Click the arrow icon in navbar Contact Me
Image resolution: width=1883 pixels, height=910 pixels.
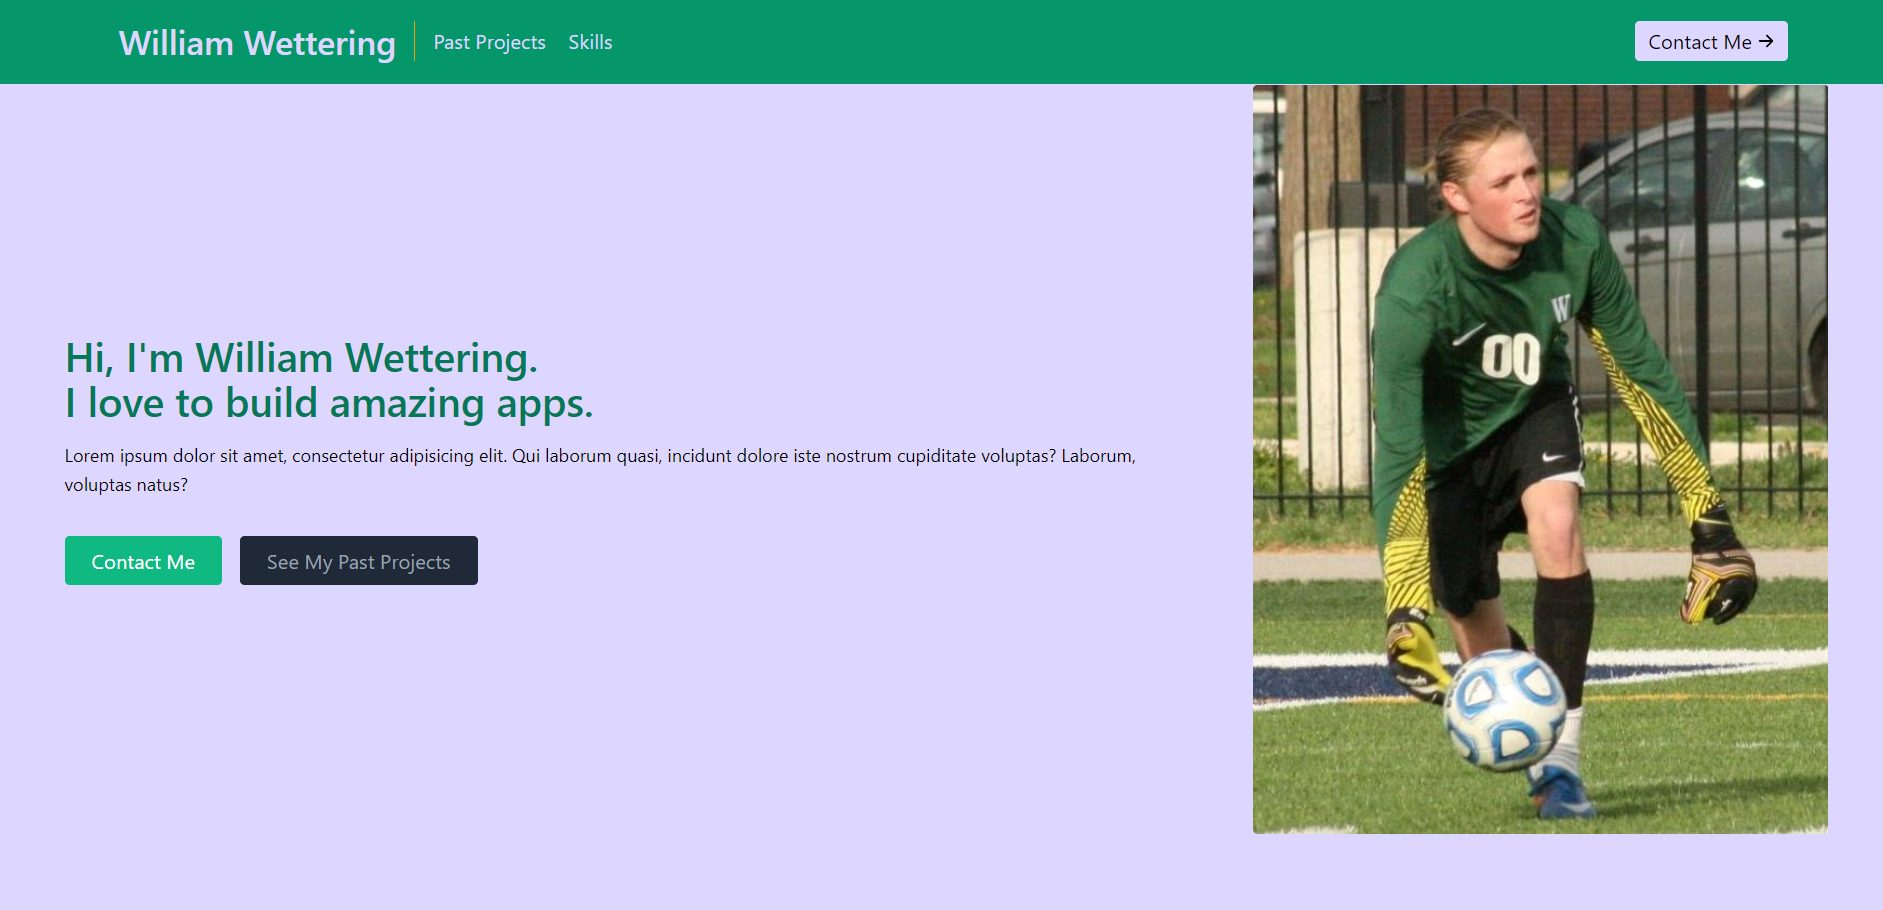(x=1766, y=41)
